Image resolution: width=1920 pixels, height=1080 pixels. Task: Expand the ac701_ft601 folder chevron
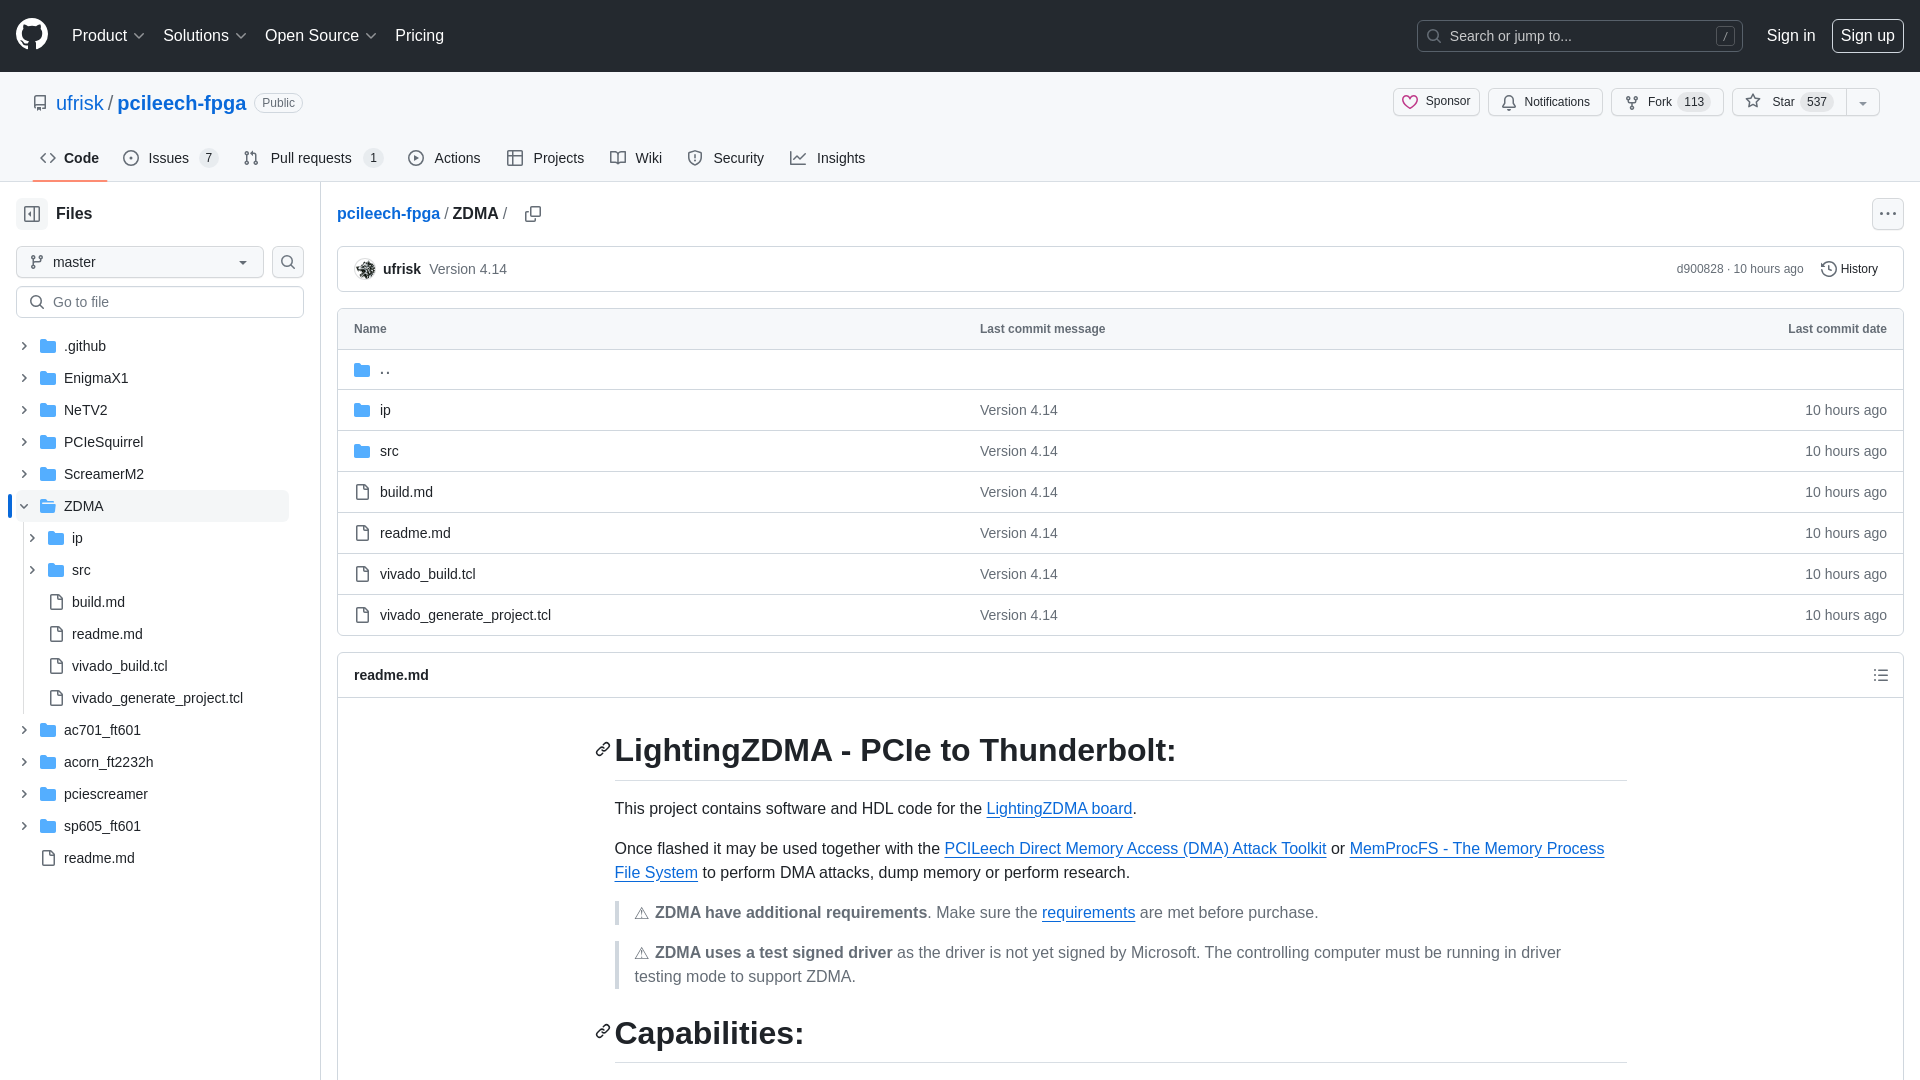(x=24, y=730)
